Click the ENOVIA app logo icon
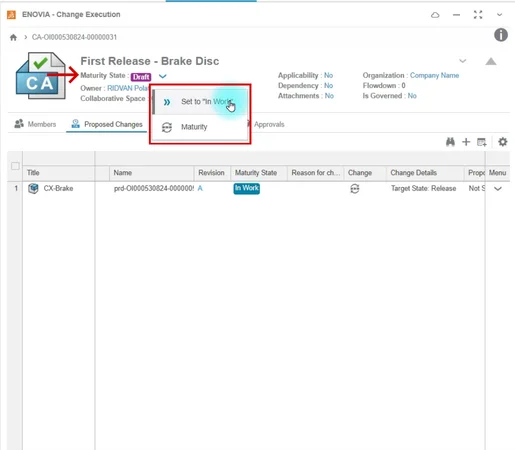The width and height of the screenshot is (515, 450). [11, 15]
